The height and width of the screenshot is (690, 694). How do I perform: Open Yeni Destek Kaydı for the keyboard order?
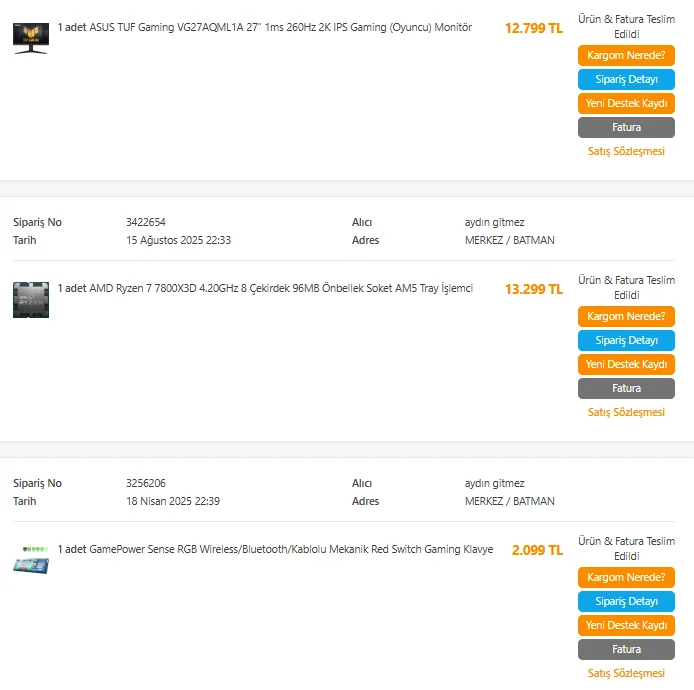[626, 626]
